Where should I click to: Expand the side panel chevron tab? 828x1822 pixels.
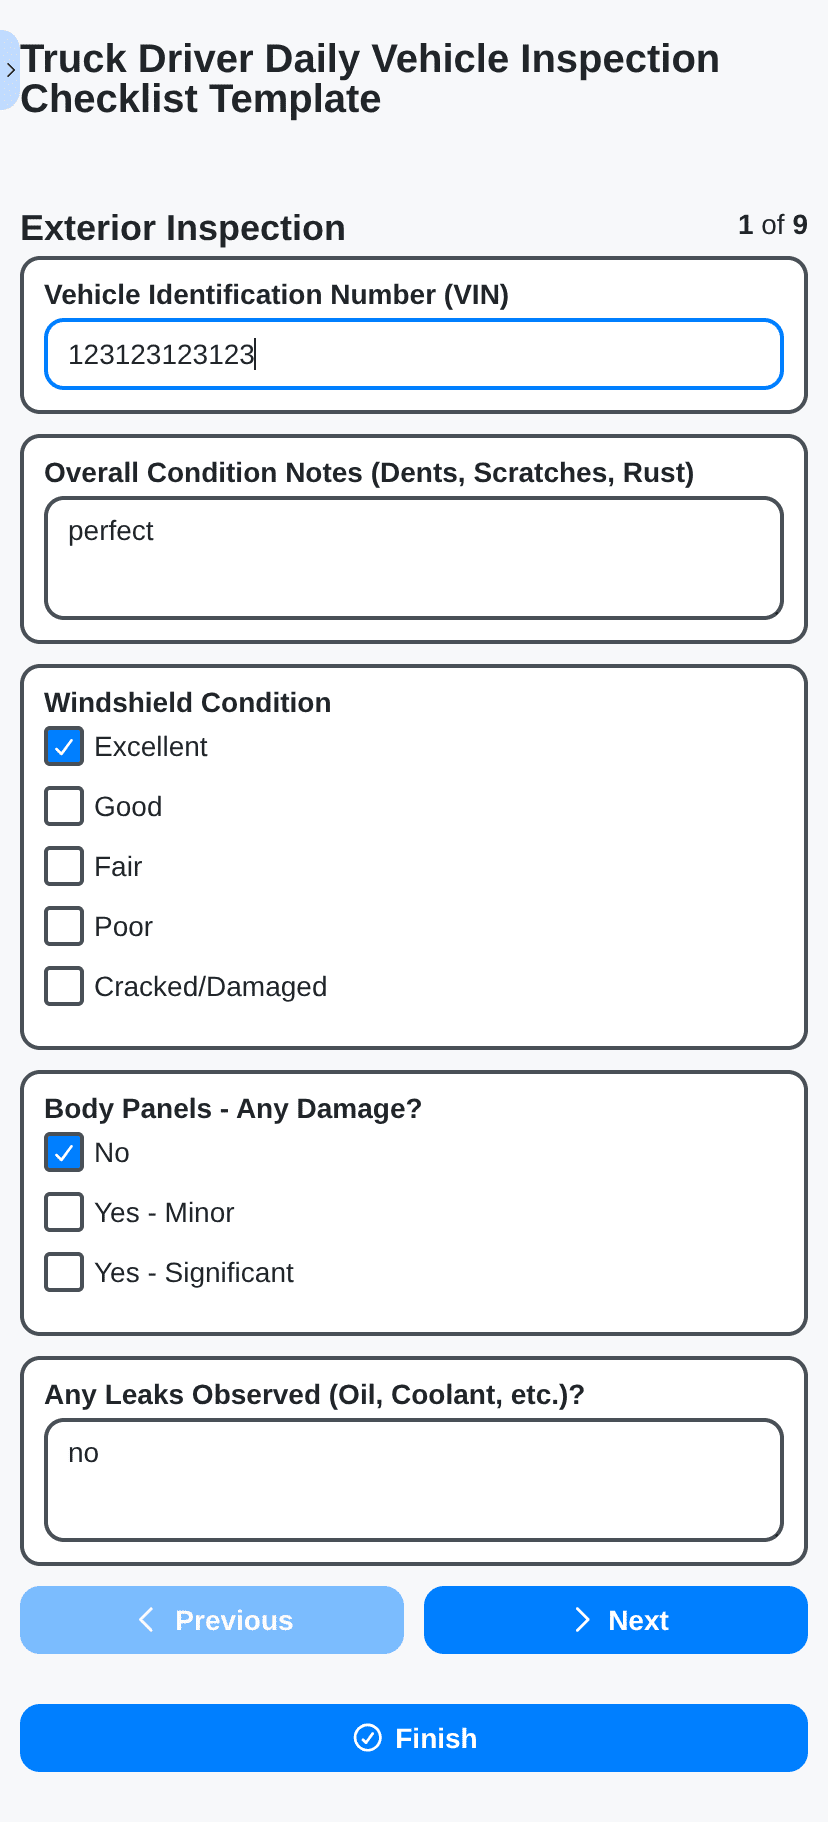tap(10, 70)
